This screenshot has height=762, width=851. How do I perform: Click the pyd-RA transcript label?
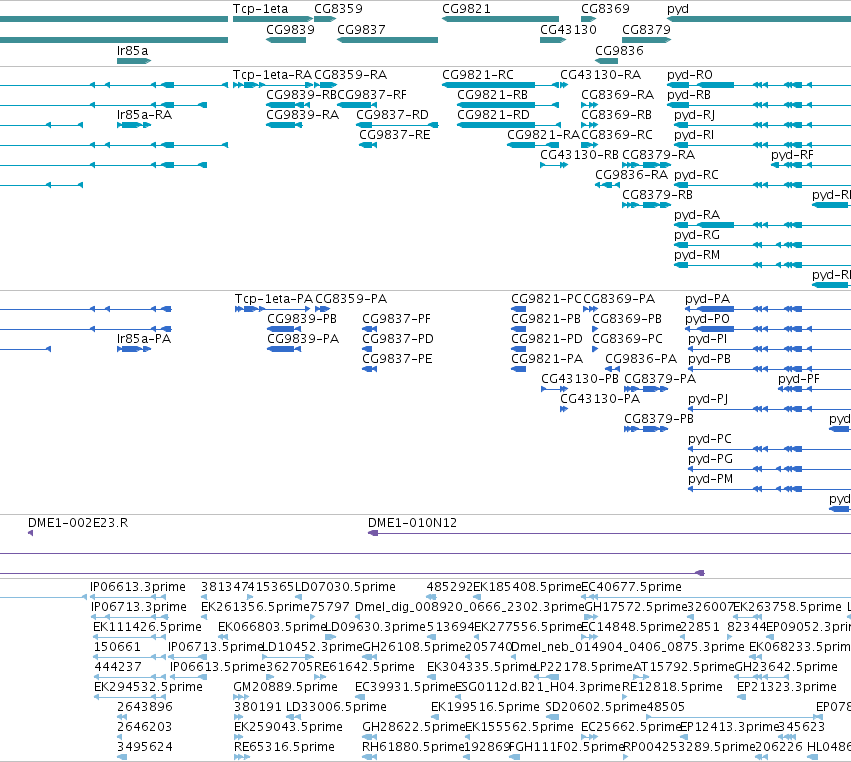pos(697,215)
